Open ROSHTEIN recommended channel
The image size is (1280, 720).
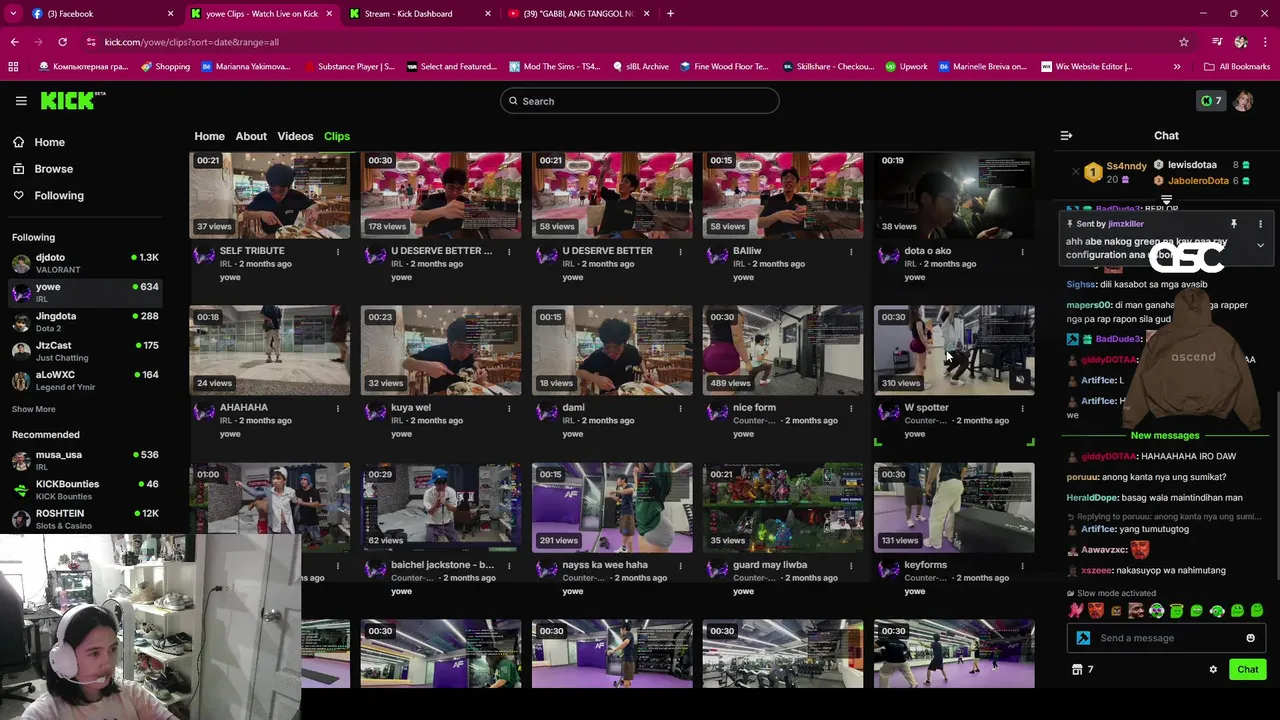[85, 519]
